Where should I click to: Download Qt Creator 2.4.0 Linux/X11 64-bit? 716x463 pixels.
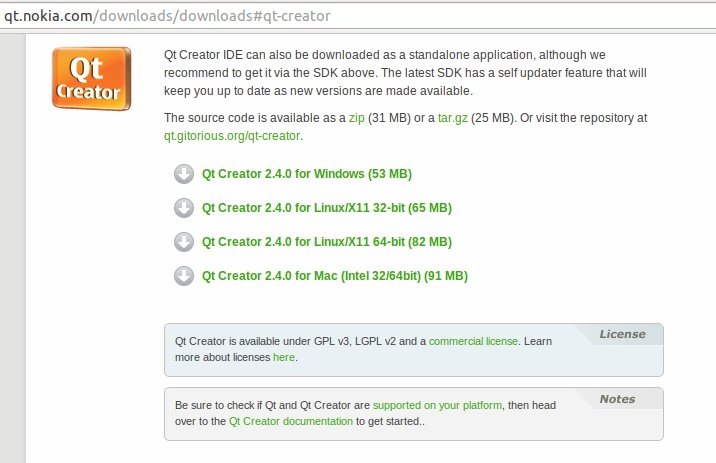click(x=326, y=242)
